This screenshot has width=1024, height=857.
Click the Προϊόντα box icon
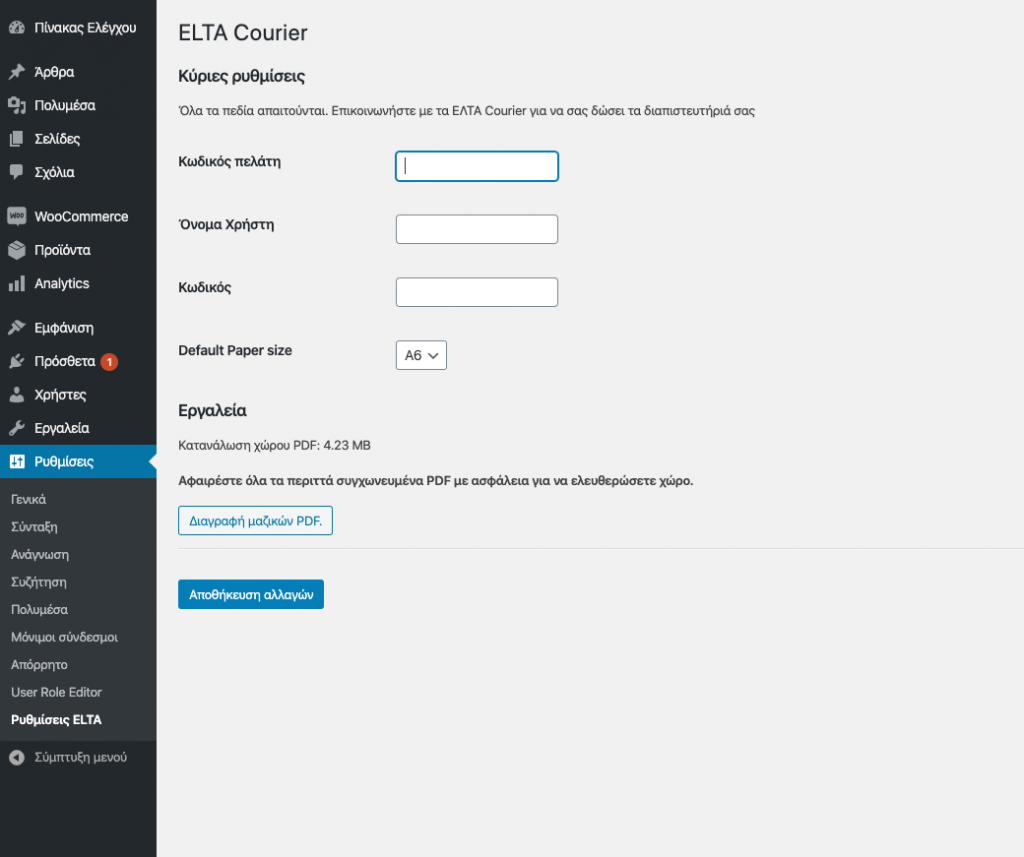pos(17,250)
